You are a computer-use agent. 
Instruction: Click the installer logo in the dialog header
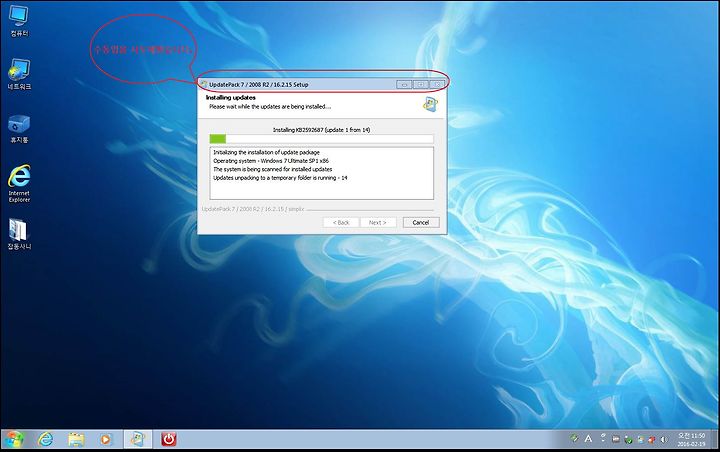(x=430, y=104)
